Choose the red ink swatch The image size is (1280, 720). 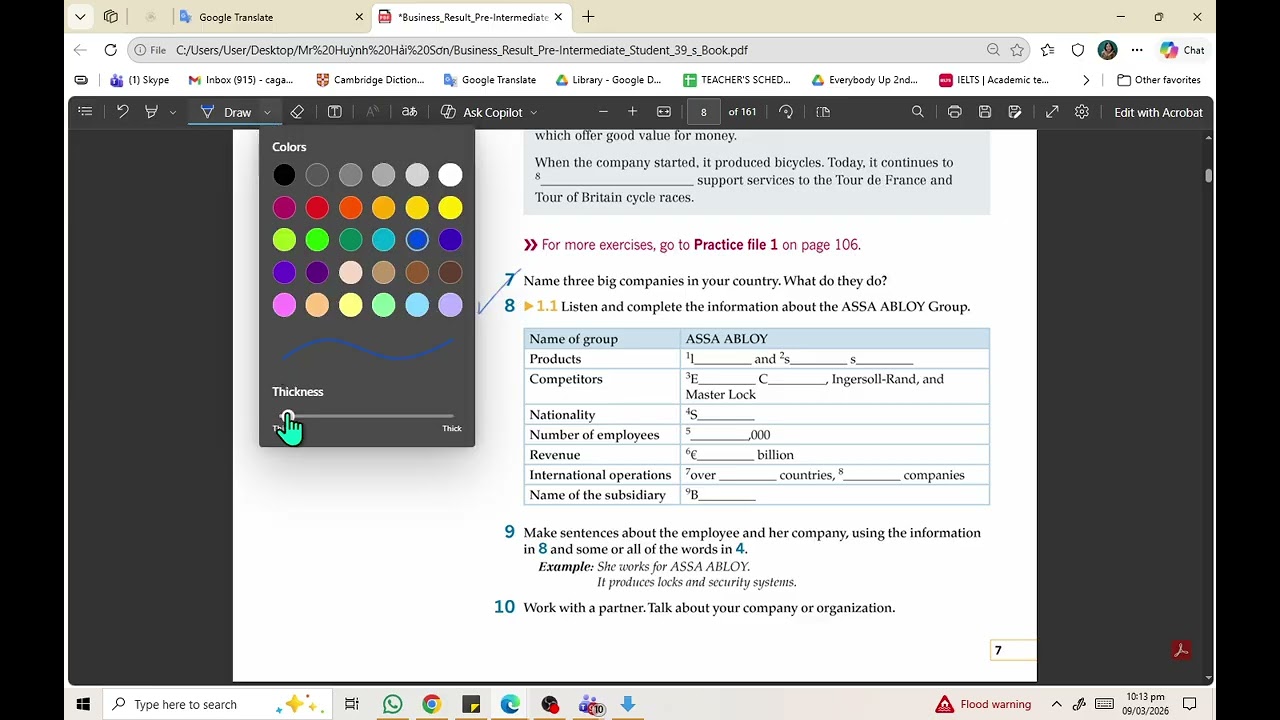tap(317, 207)
